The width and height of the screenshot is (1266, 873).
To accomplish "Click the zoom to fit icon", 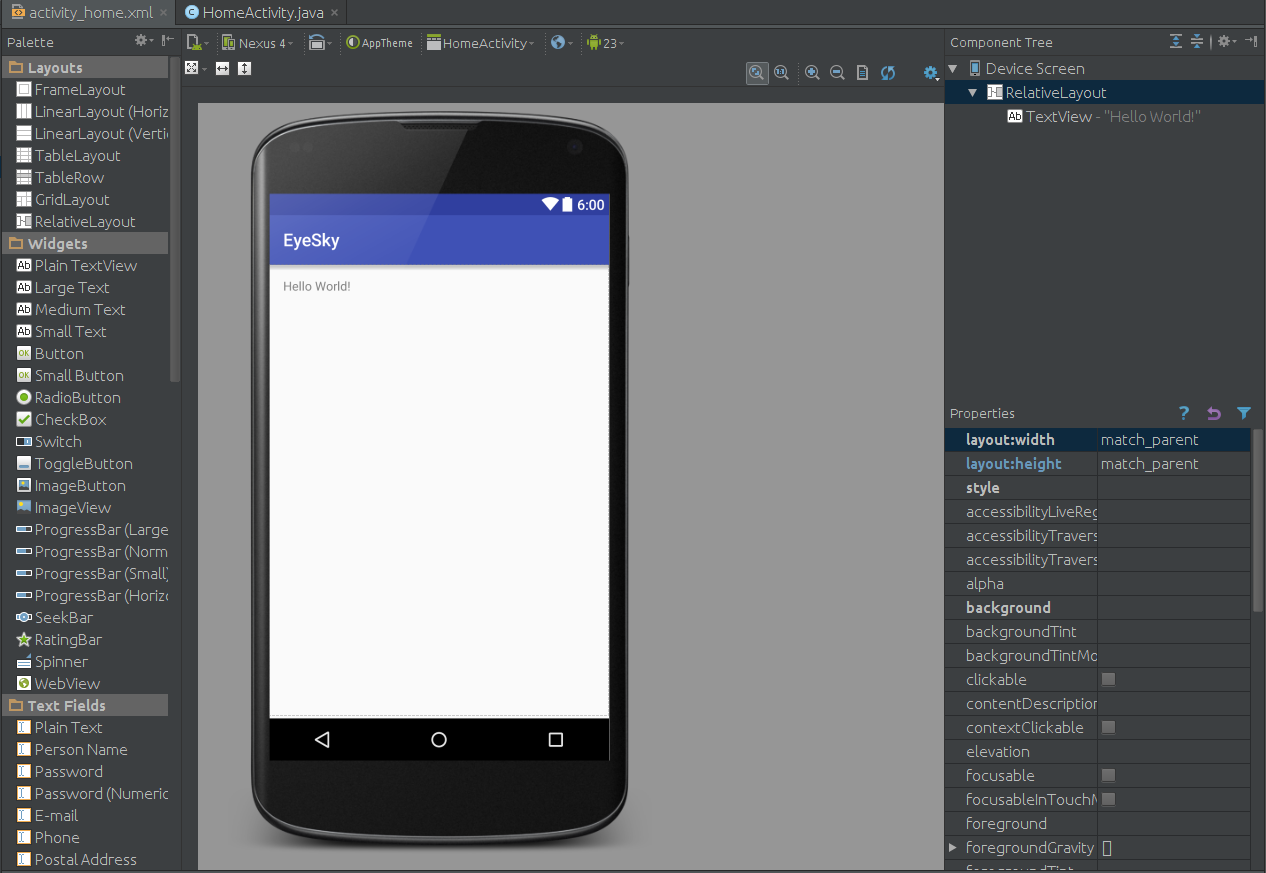I will click(757, 73).
